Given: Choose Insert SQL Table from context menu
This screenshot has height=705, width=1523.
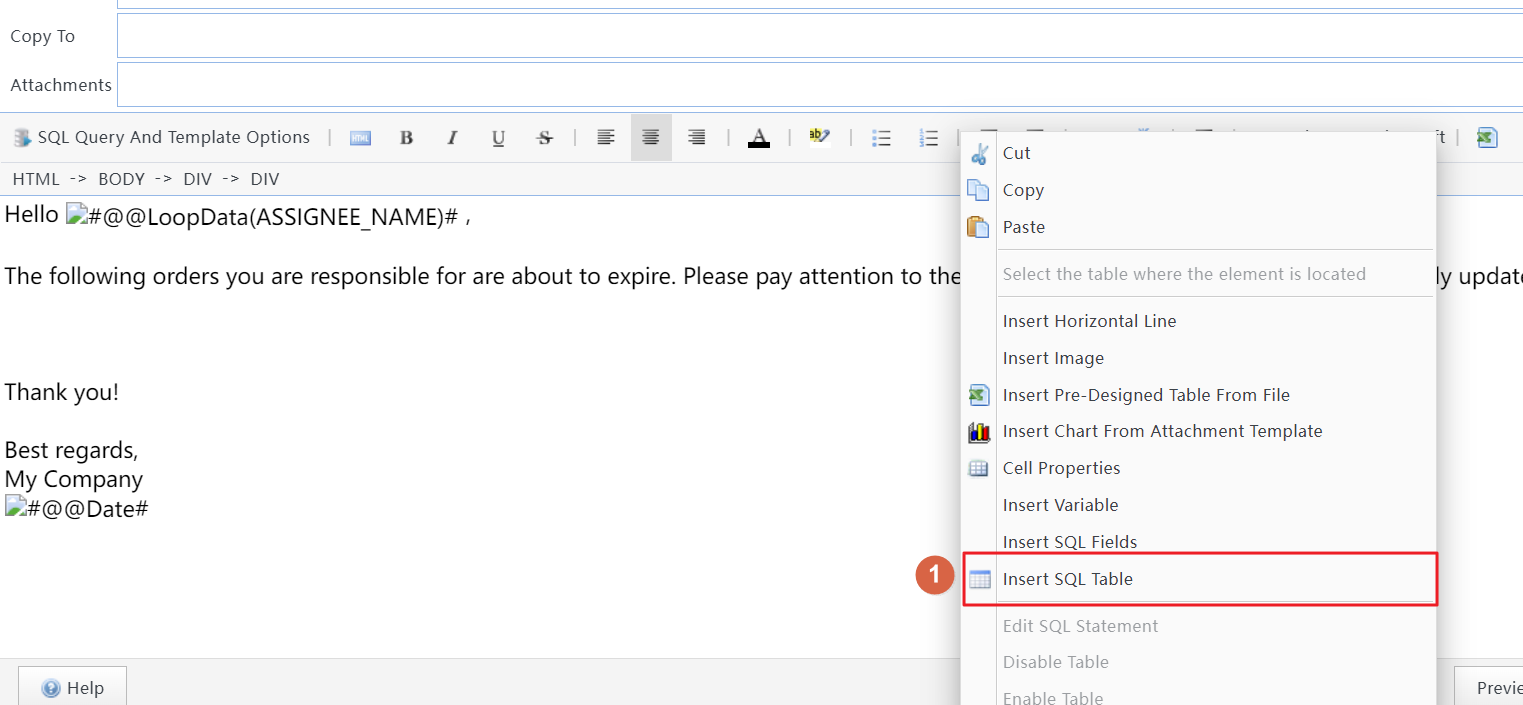Looking at the screenshot, I should coord(1067,579).
